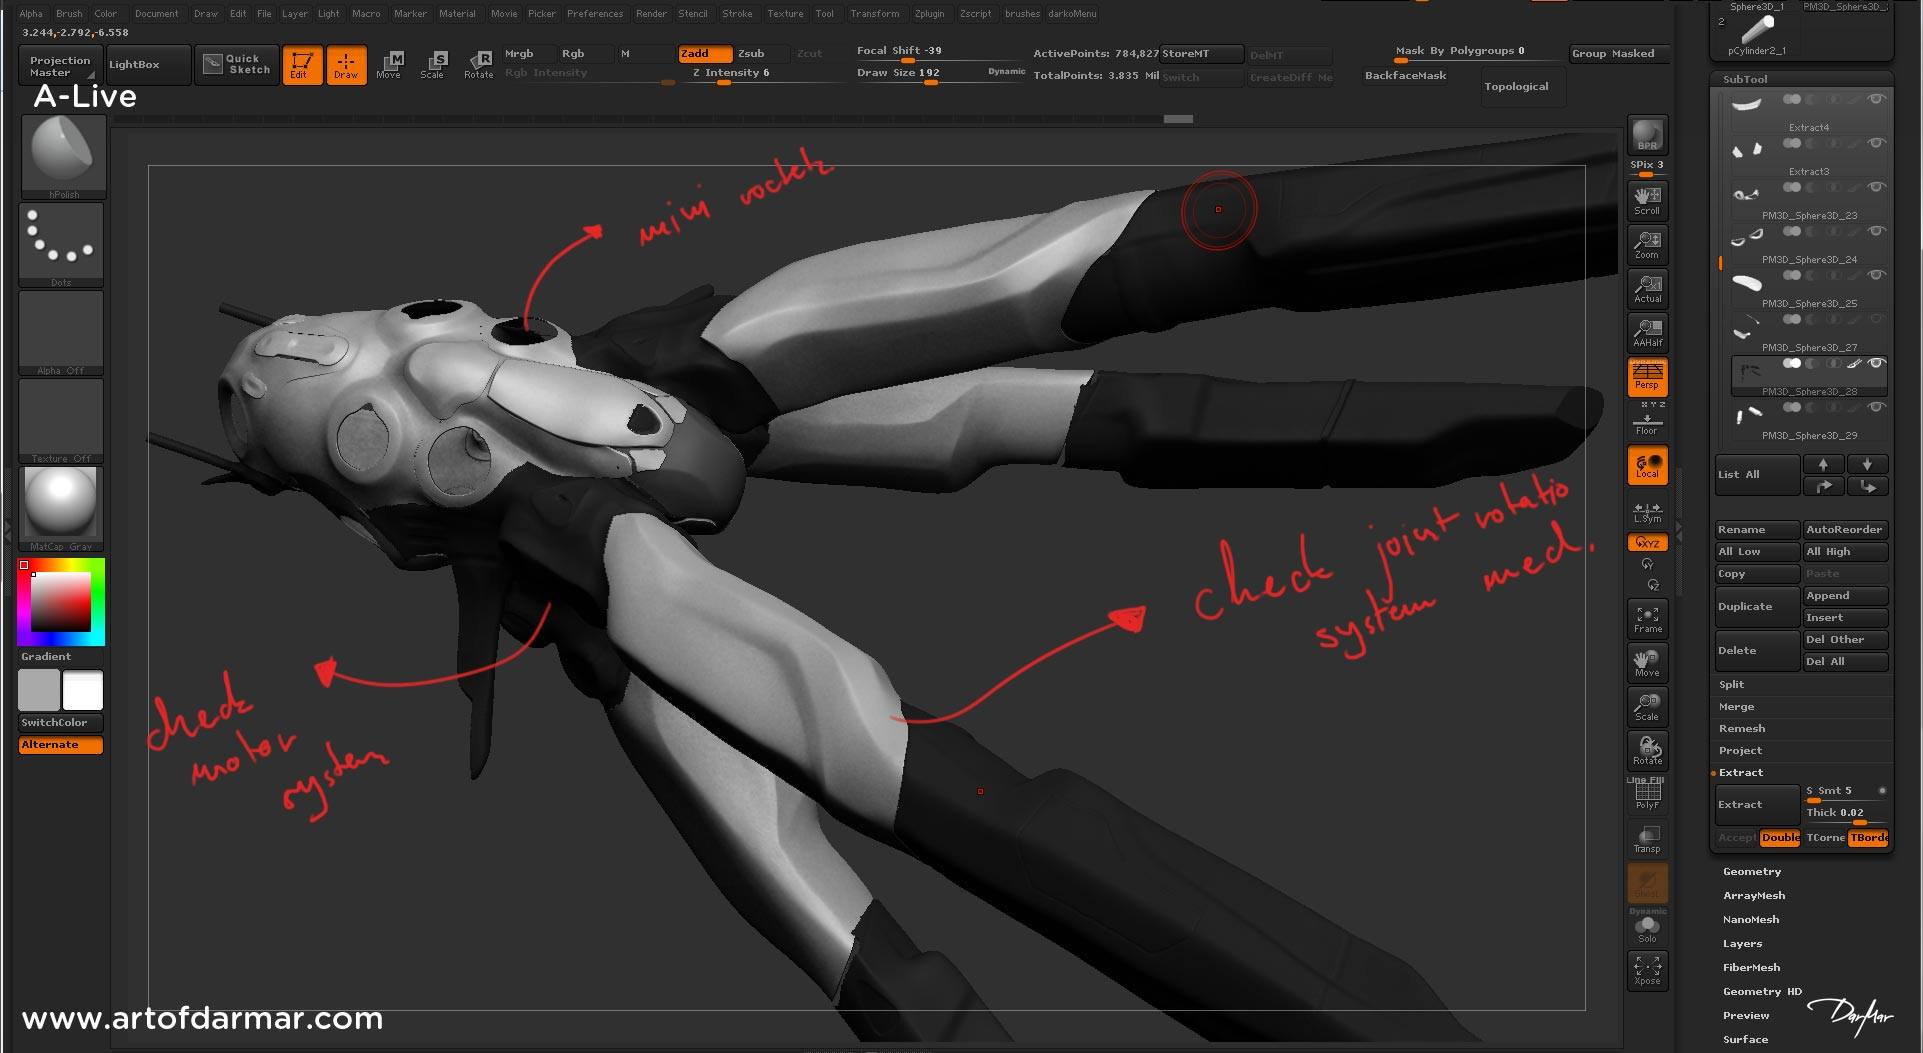
Task: Click the List All button
Action: click(1757, 475)
